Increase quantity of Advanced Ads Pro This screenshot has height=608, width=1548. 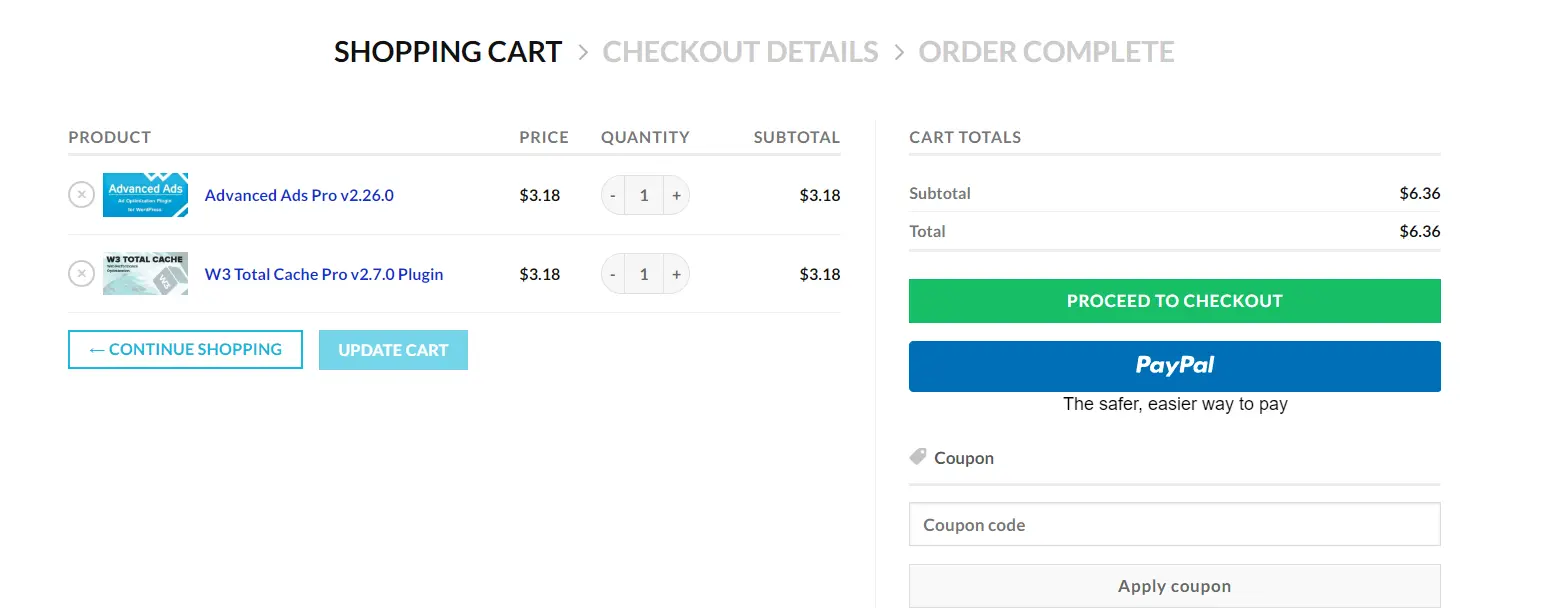pos(676,194)
